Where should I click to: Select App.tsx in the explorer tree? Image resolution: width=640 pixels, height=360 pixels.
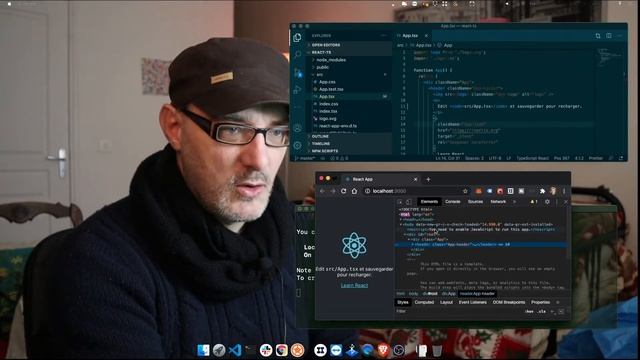pos(327,96)
